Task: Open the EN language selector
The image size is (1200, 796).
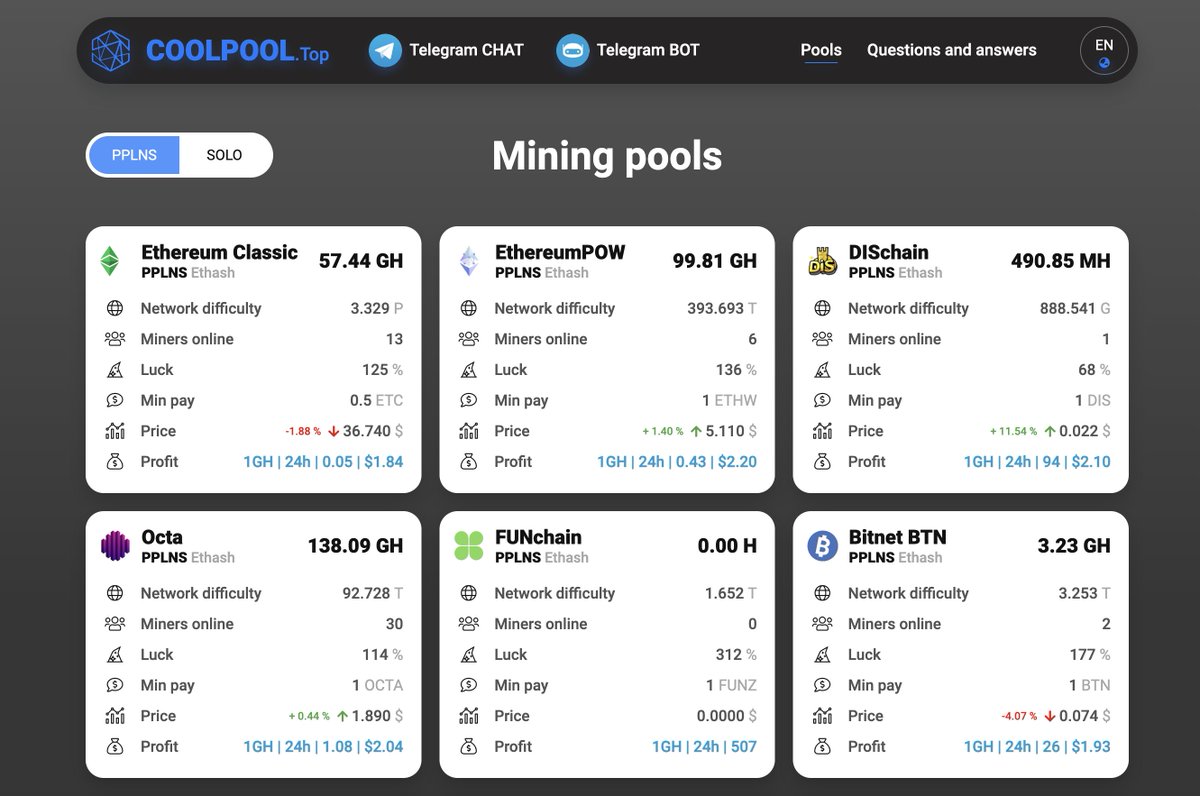Action: tap(1104, 50)
